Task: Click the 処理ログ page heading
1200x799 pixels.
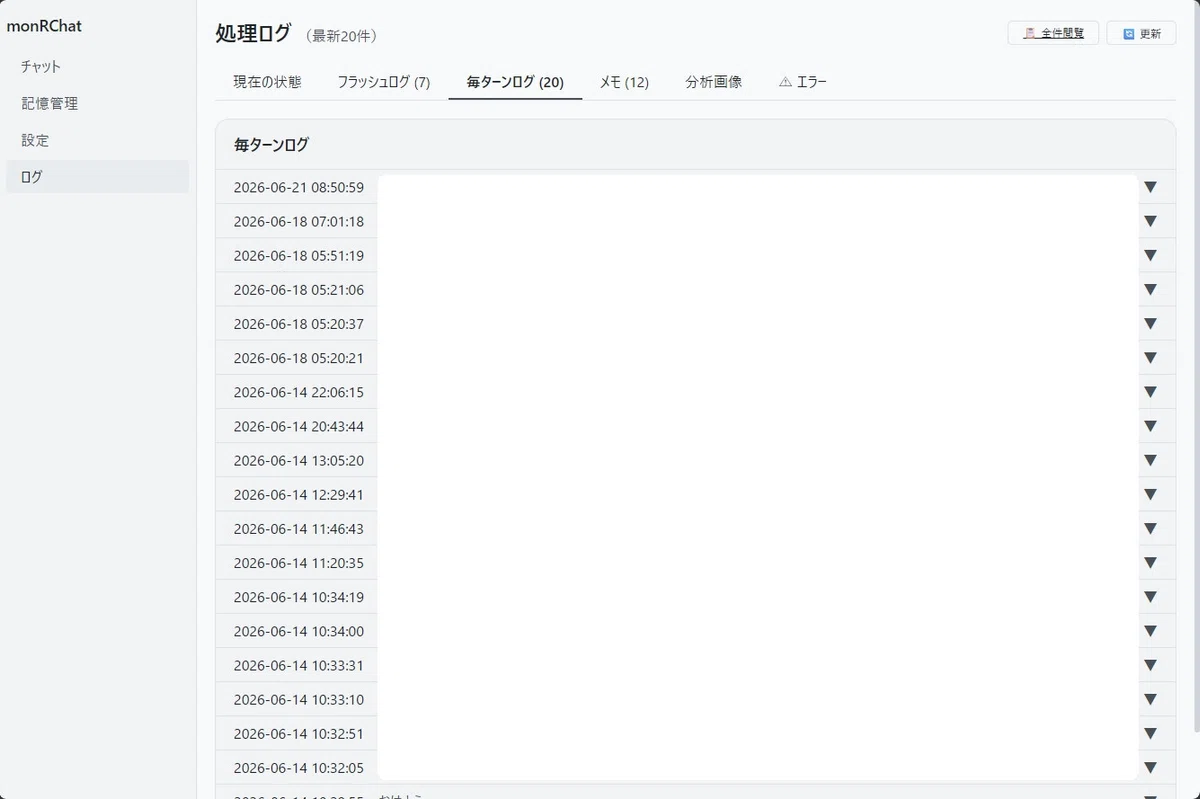Action: point(253,33)
